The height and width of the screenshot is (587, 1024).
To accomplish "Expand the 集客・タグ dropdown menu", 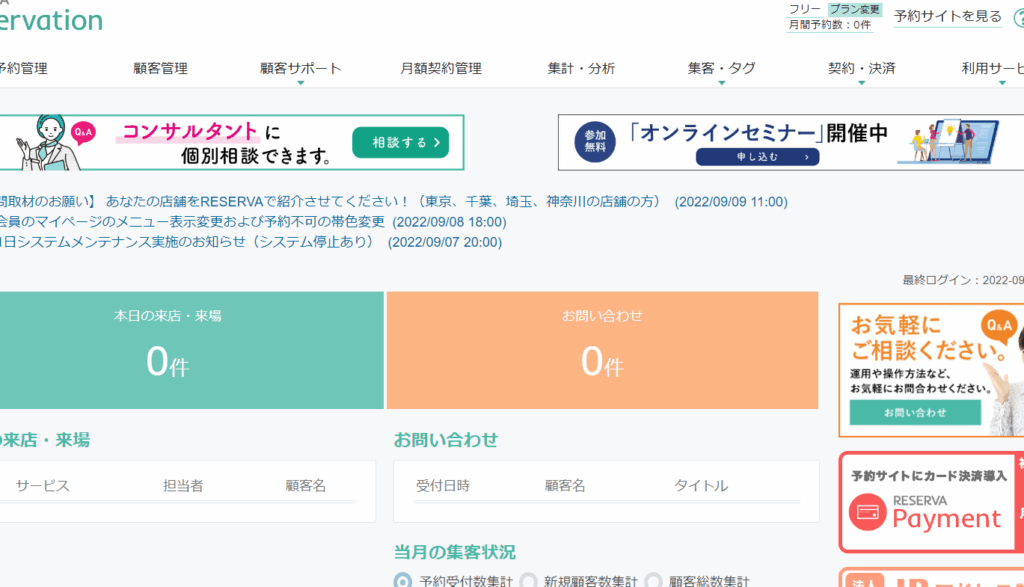I will [721, 69].
